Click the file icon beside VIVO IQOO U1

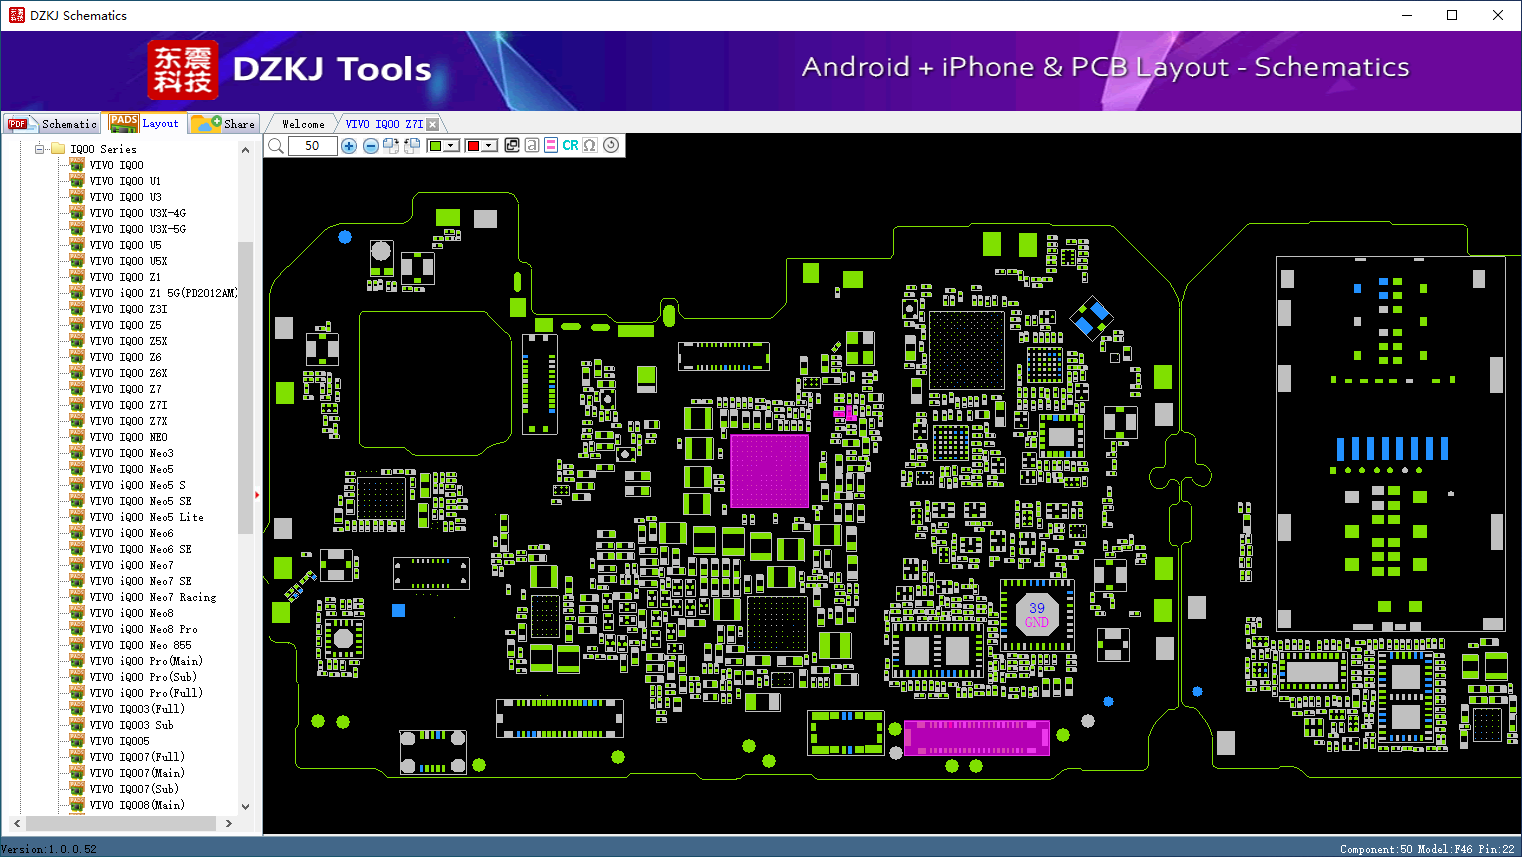[77, 181]
